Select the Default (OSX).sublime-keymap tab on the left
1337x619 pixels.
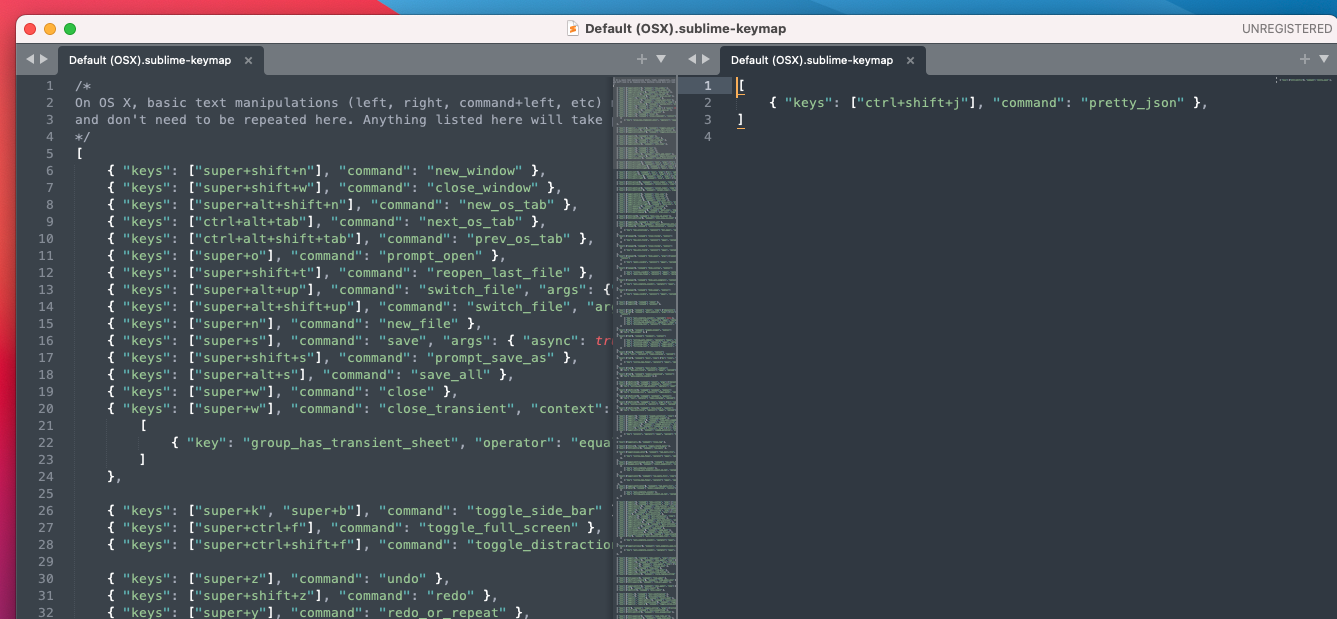(x=150, y=59)
